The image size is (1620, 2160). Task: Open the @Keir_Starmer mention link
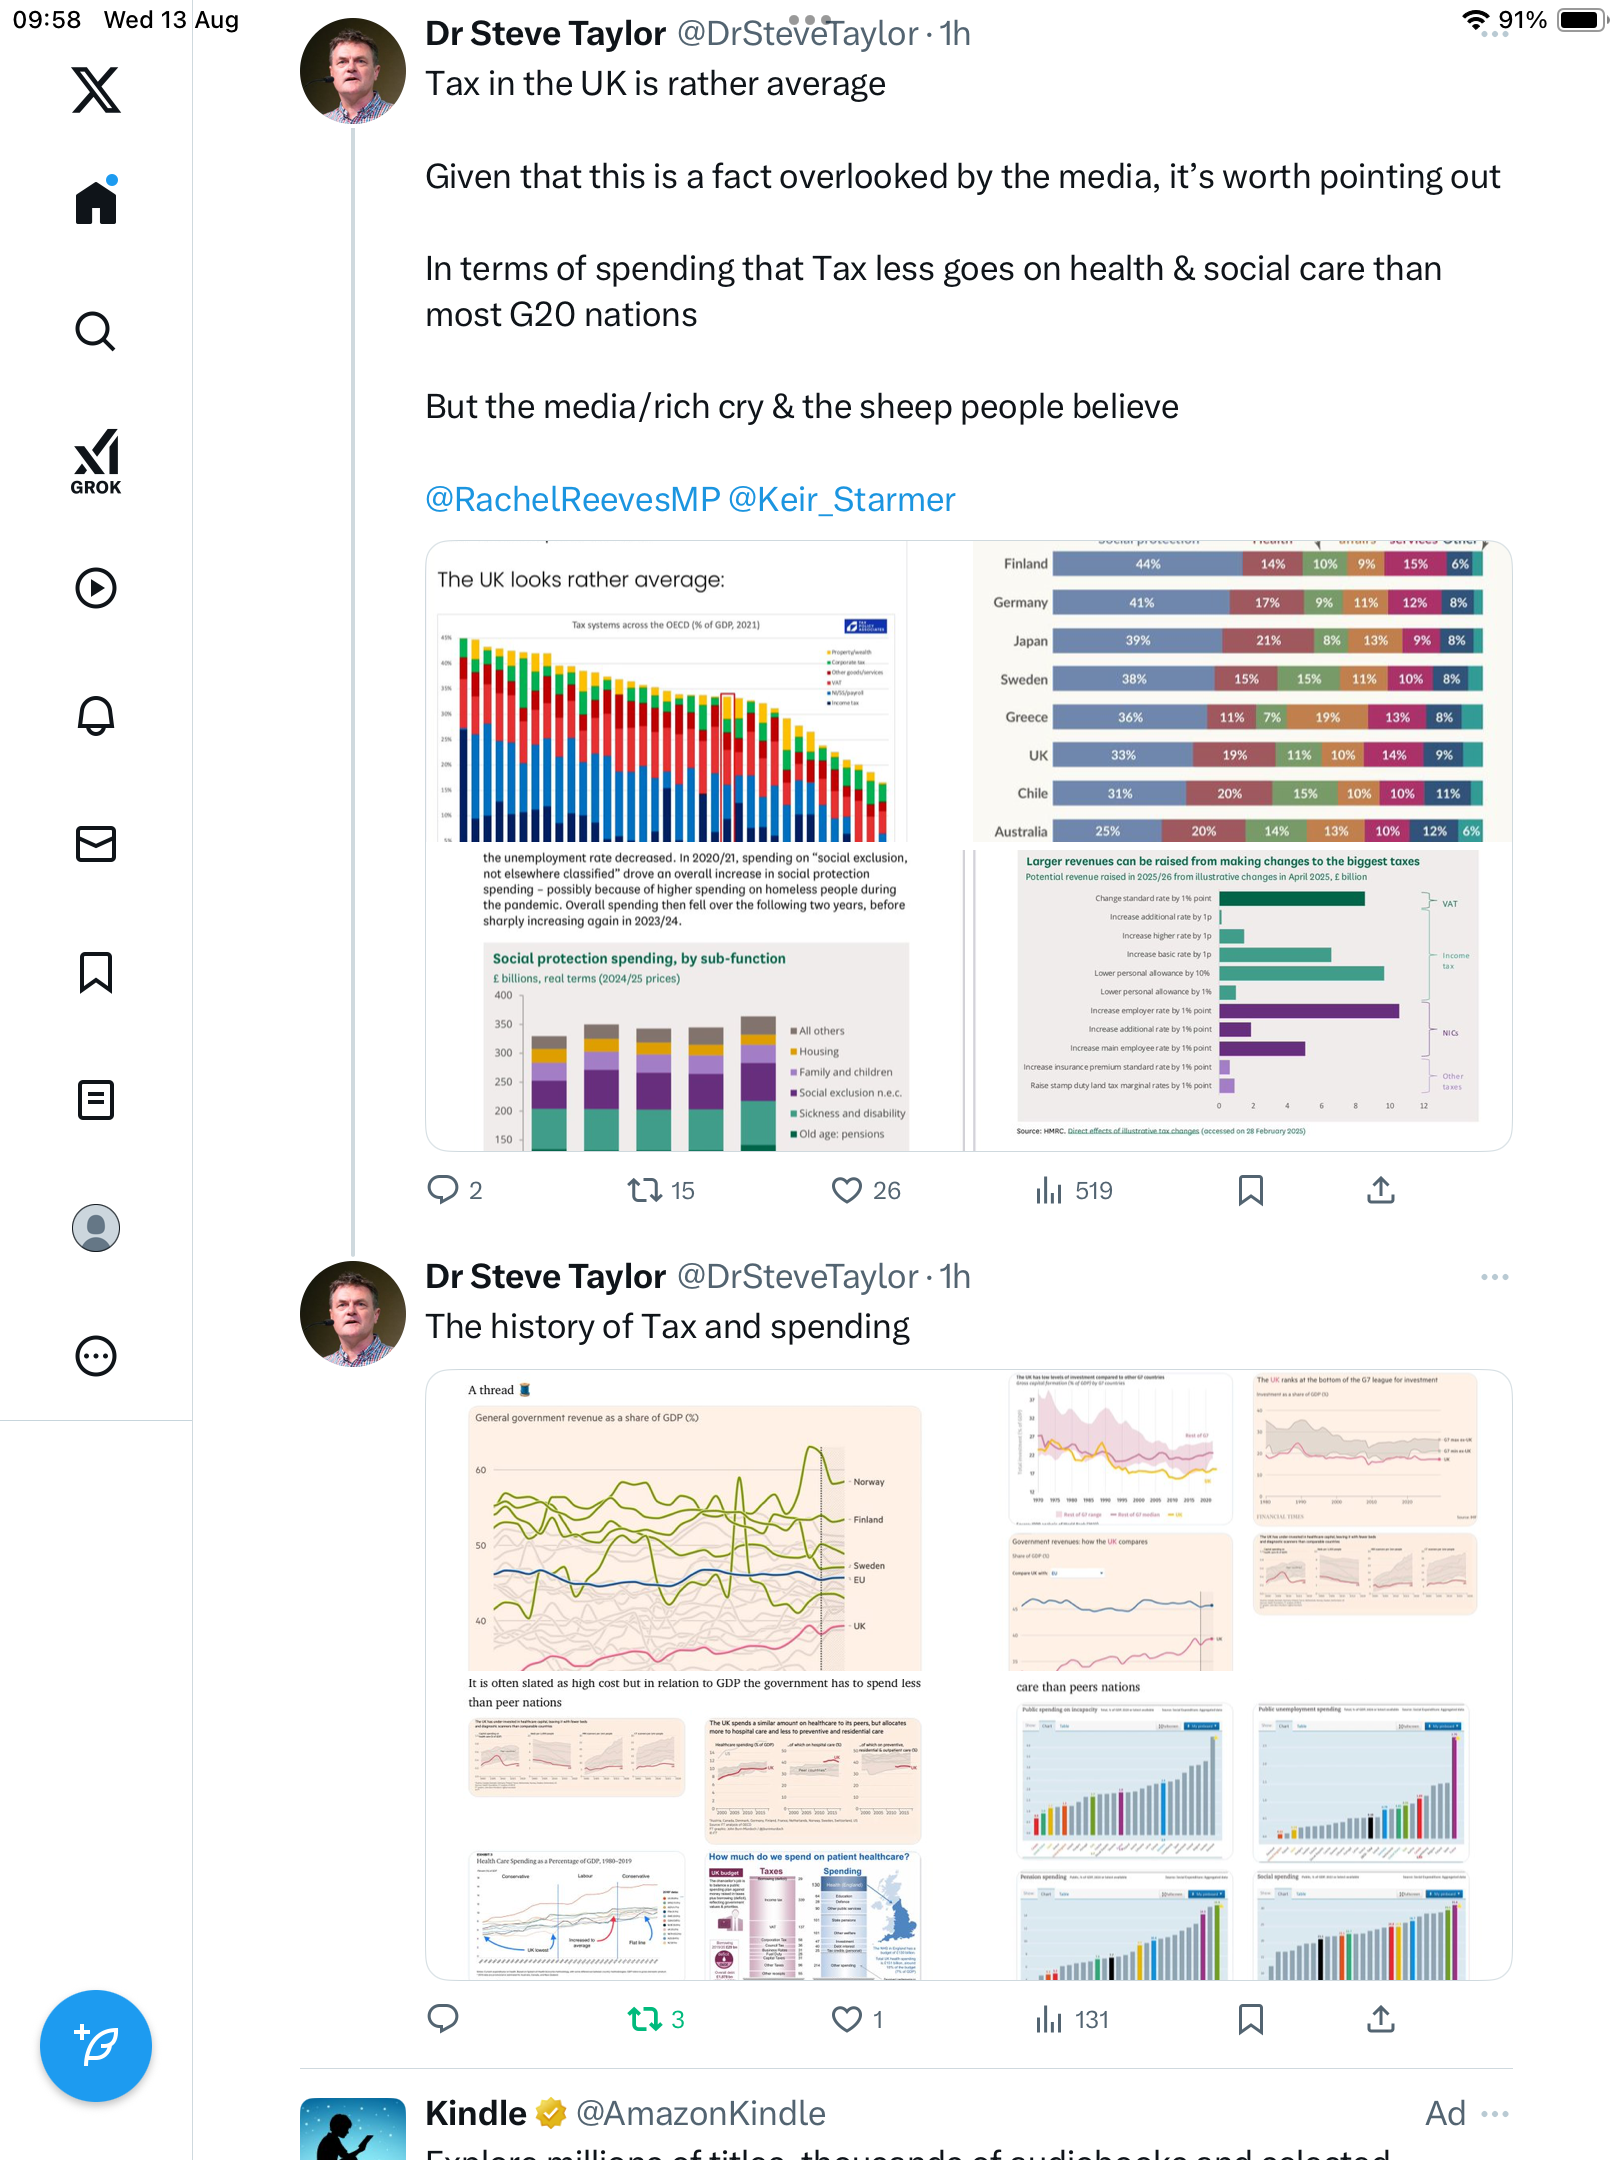[x=841, y=499]
